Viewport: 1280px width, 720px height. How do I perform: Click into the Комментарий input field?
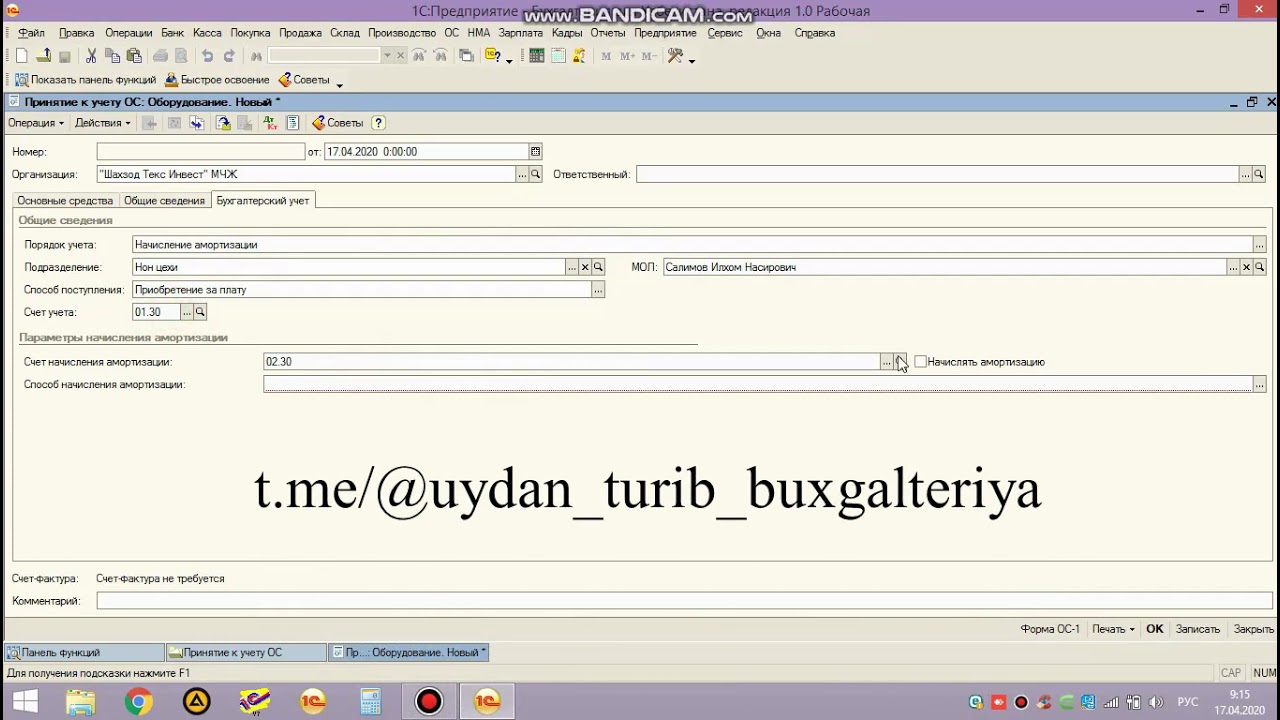[684, 601]
